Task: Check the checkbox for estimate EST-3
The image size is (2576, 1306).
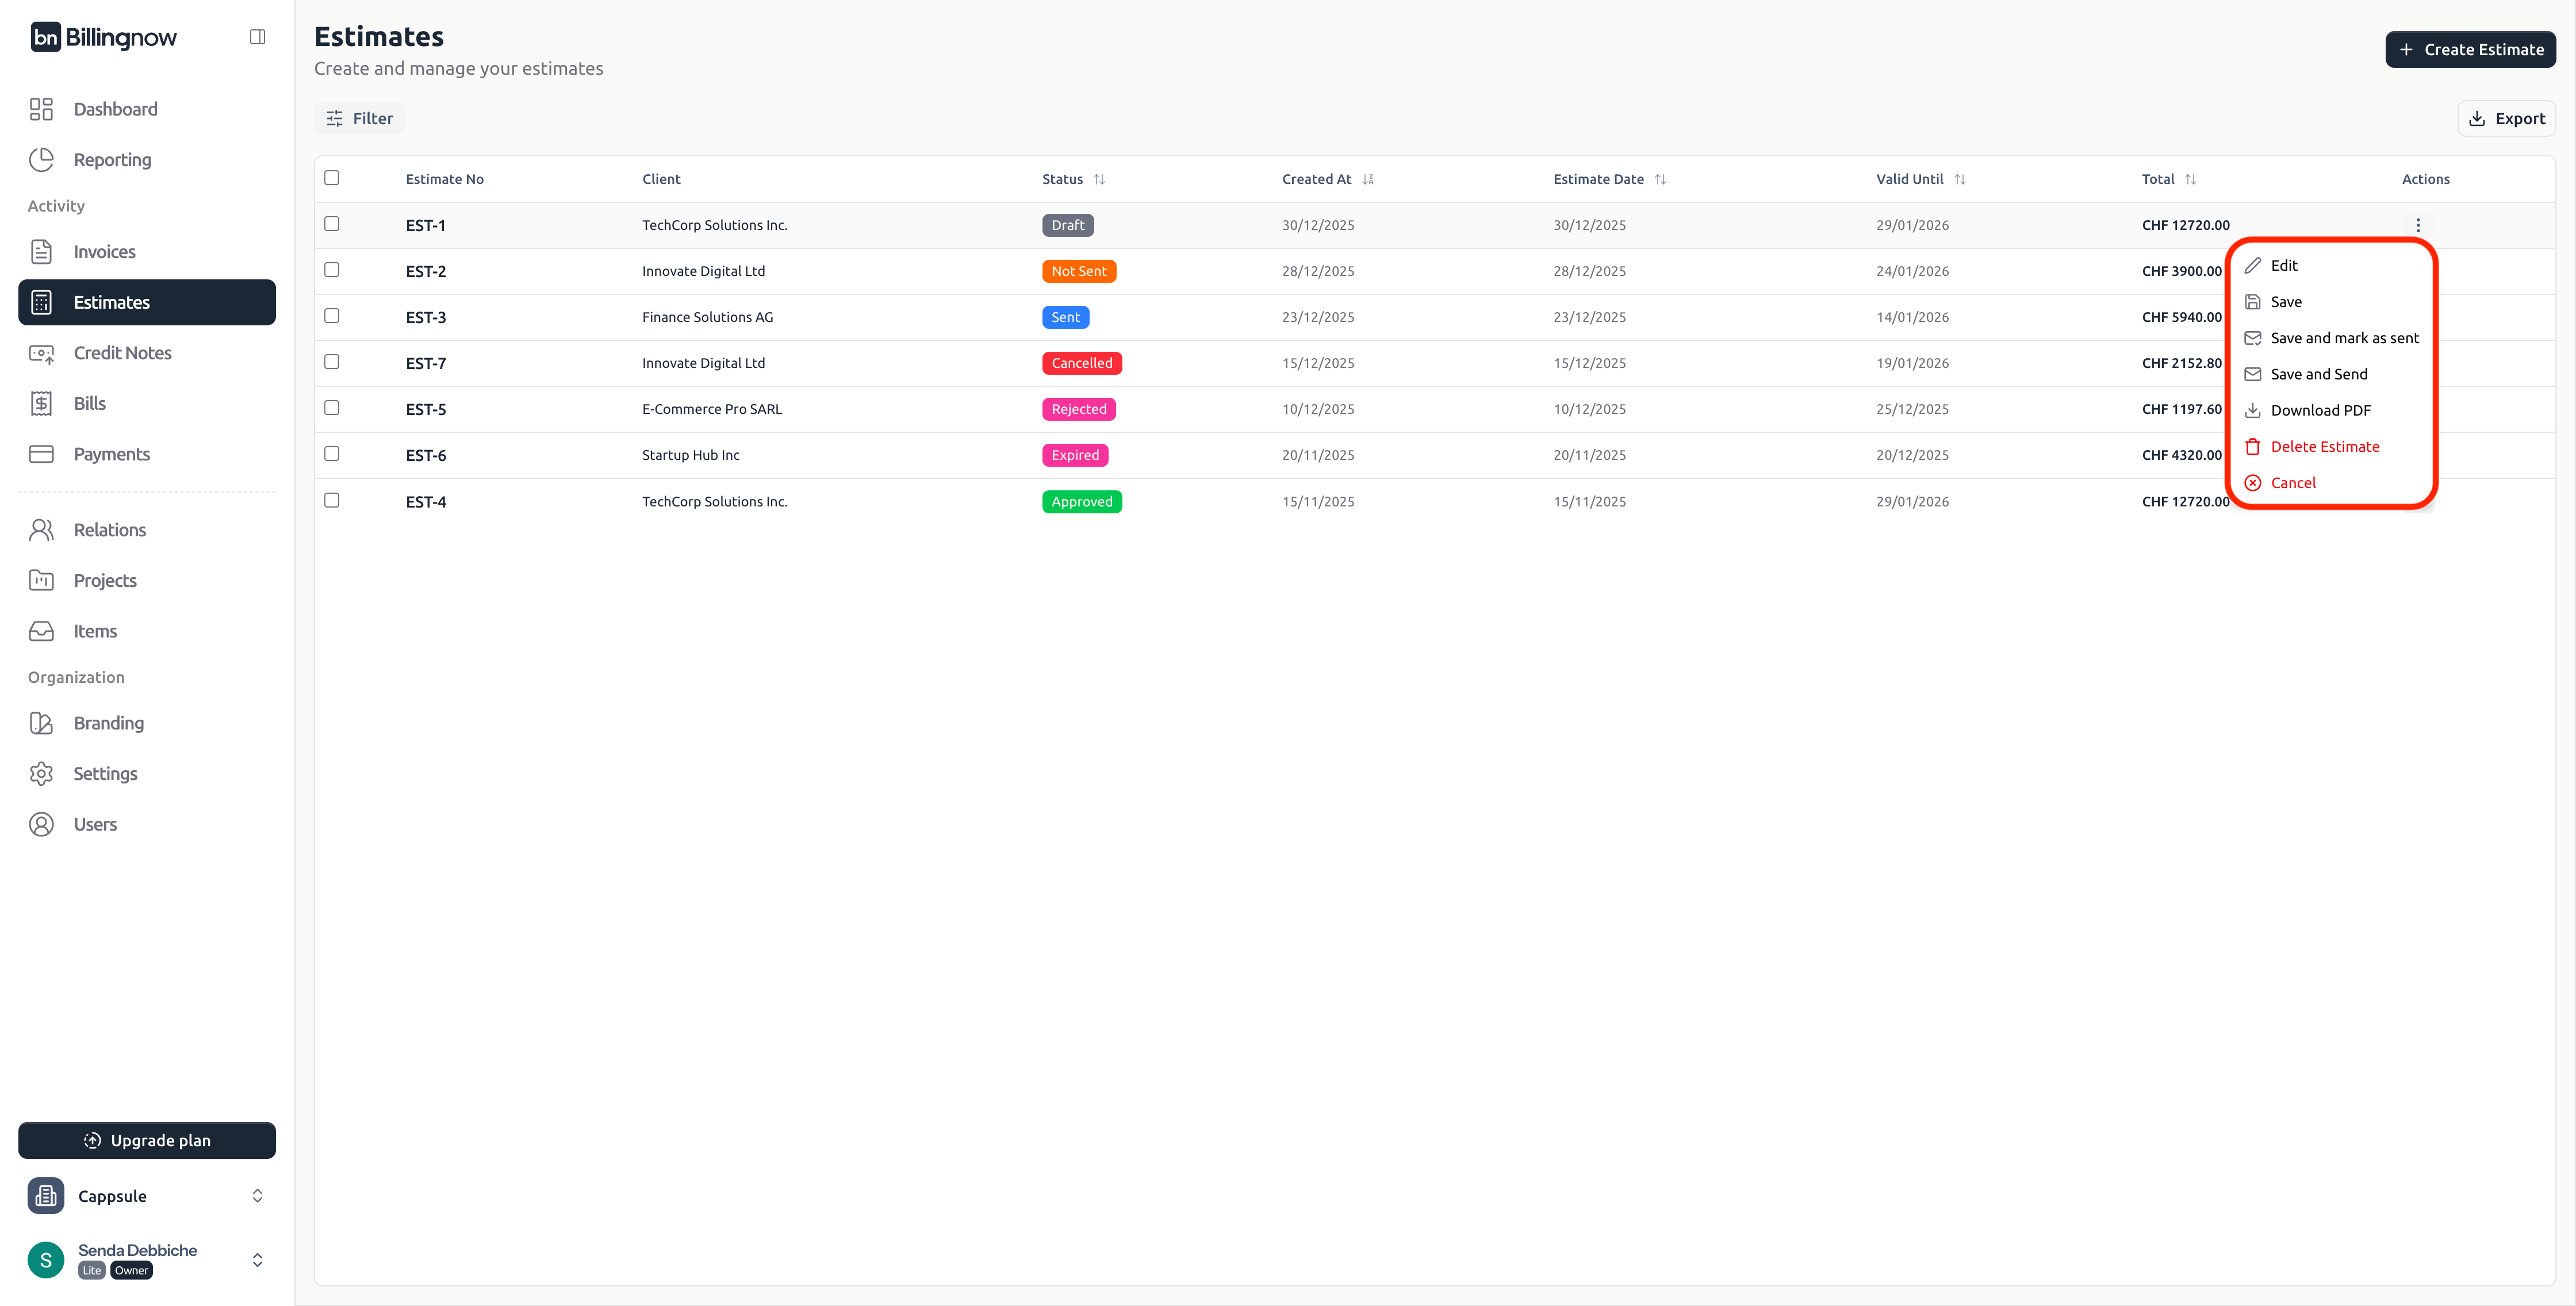Action: [x=332, y=316]
